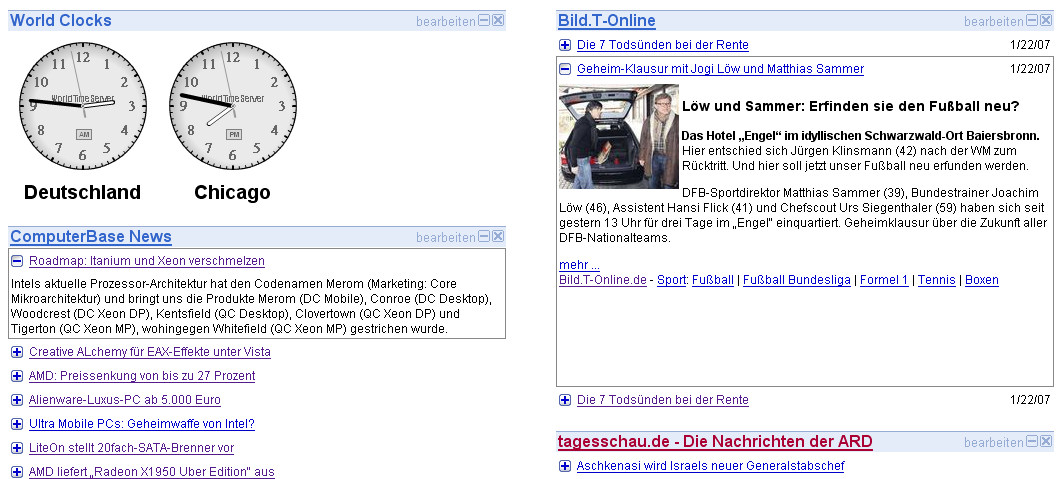Open the Roadmap: Itanium und Xeon verschmelzen headline

coord(147,261)
